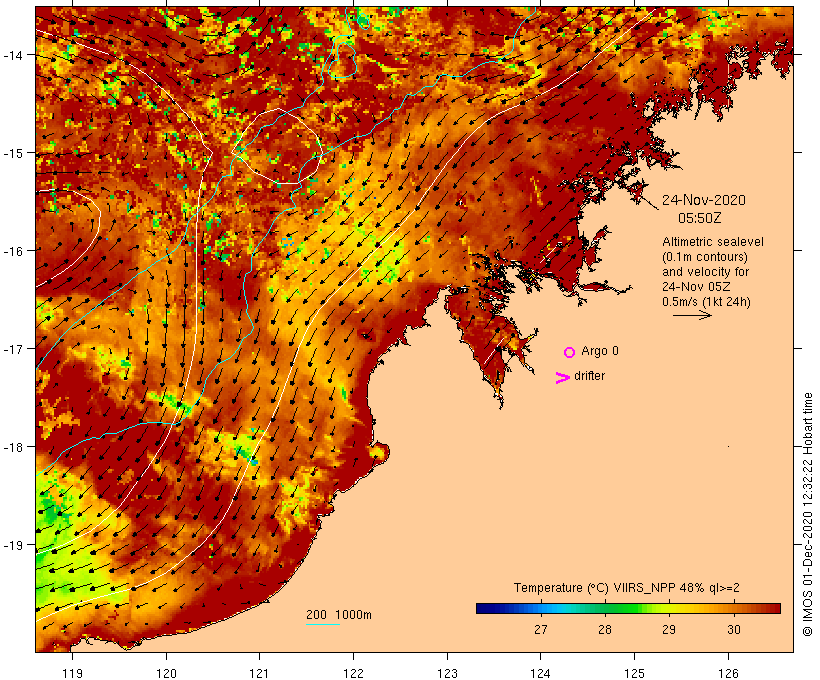Click the 124 longitude axis label
This screenshot has width=820, height=680.
point(541,673)
